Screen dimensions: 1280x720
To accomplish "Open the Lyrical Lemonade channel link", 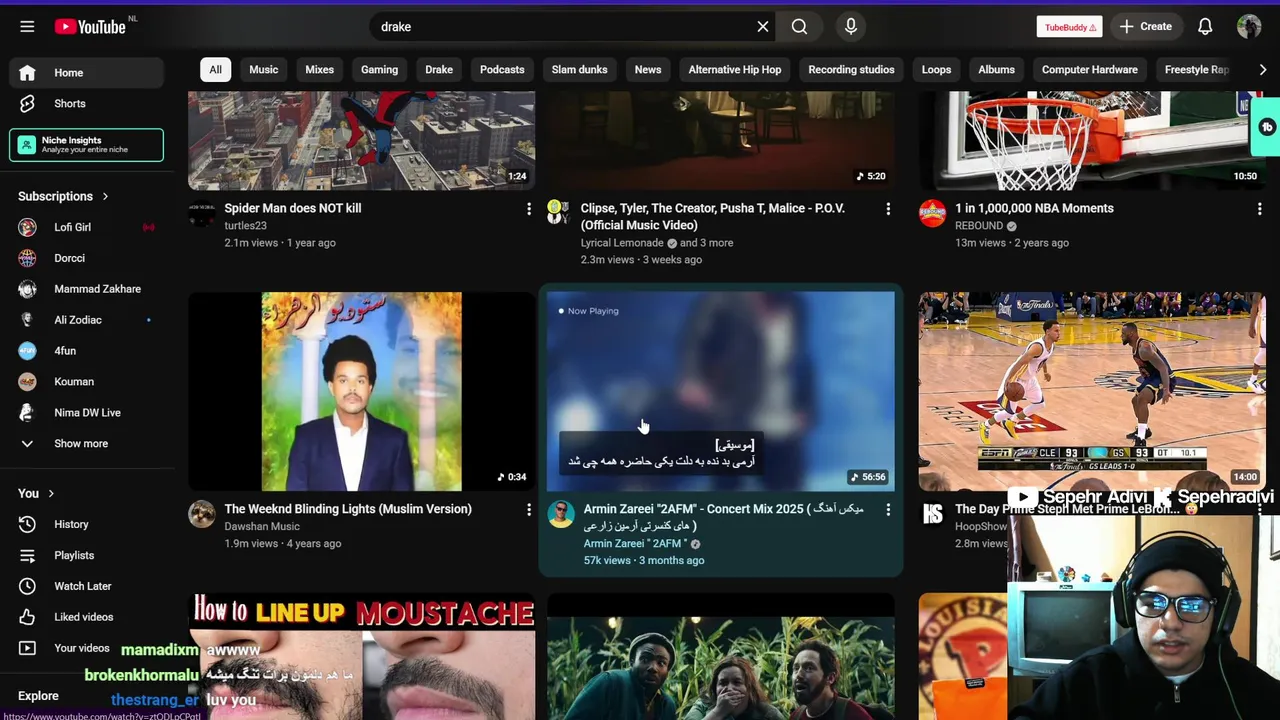I will [622, 243].
